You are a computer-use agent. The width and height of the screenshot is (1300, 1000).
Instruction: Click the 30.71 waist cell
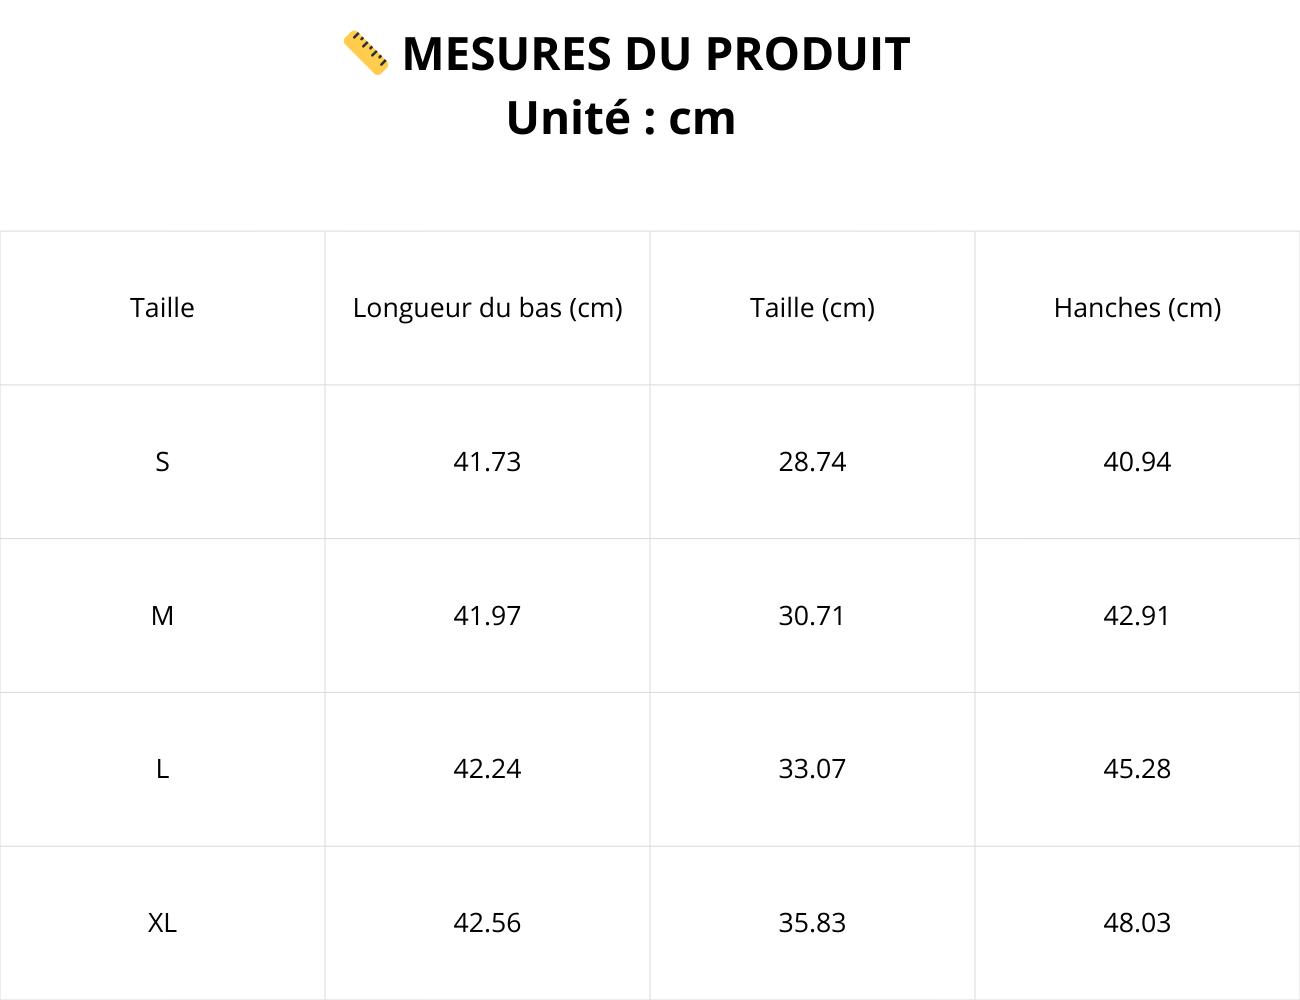click(812, 616)
